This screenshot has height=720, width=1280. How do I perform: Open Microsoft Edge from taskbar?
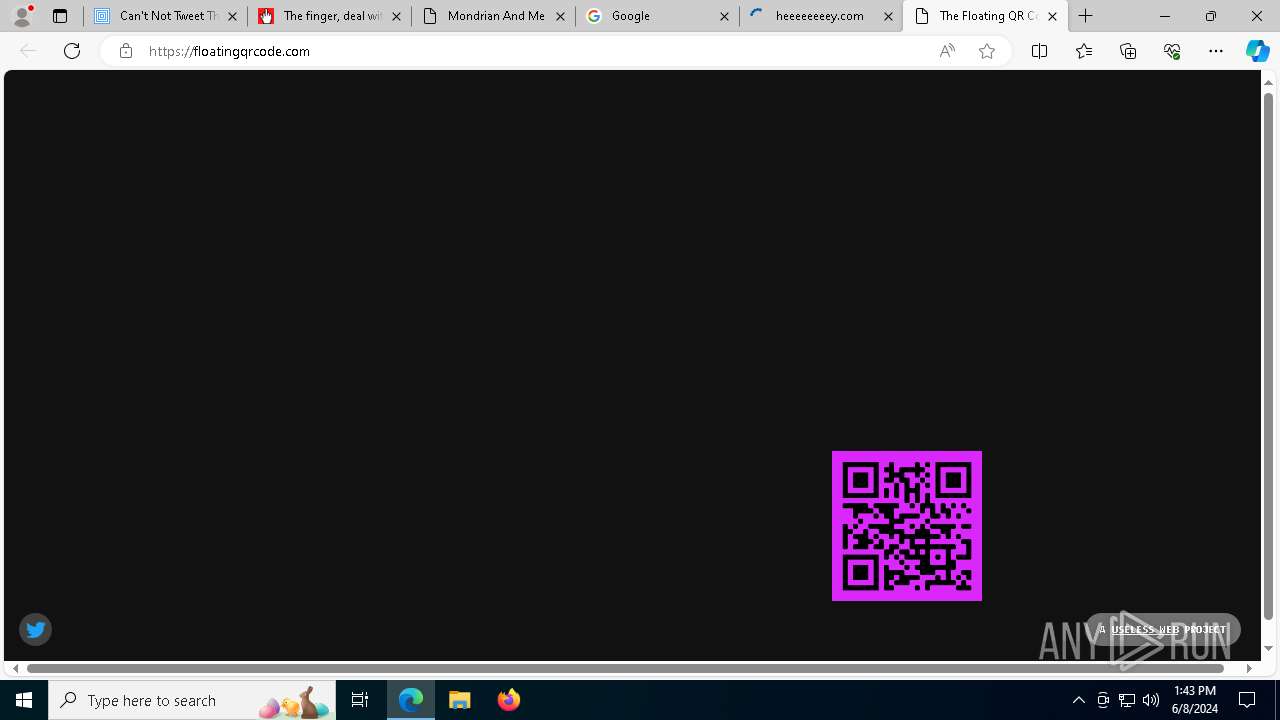(411, 700)
